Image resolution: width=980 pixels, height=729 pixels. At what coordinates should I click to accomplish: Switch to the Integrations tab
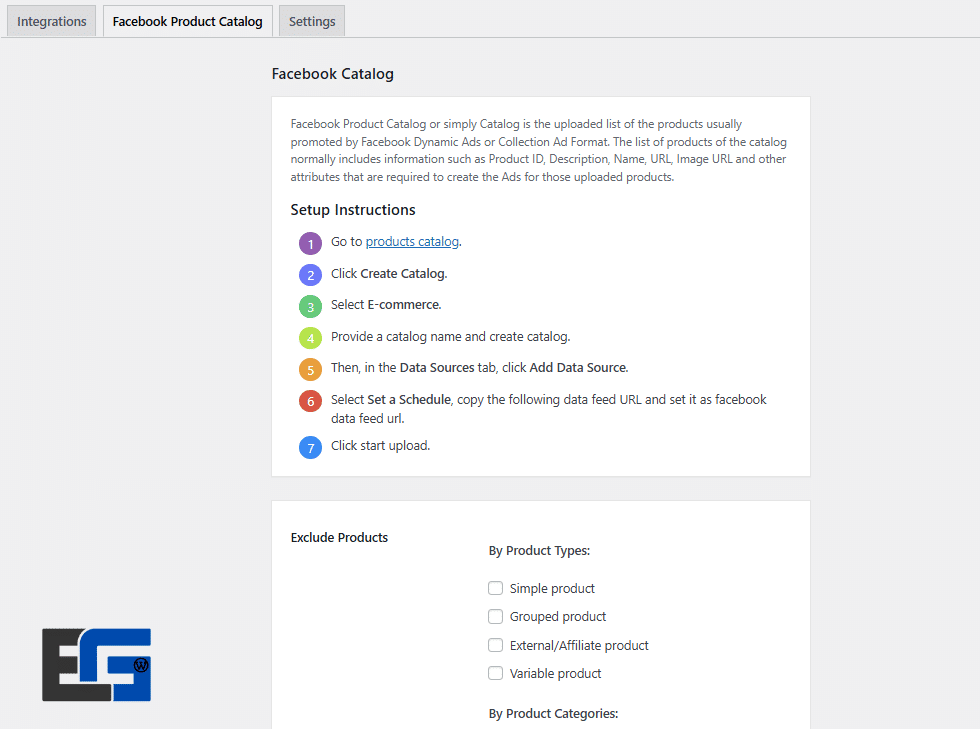pyautogui.click(x=52, y=21)
